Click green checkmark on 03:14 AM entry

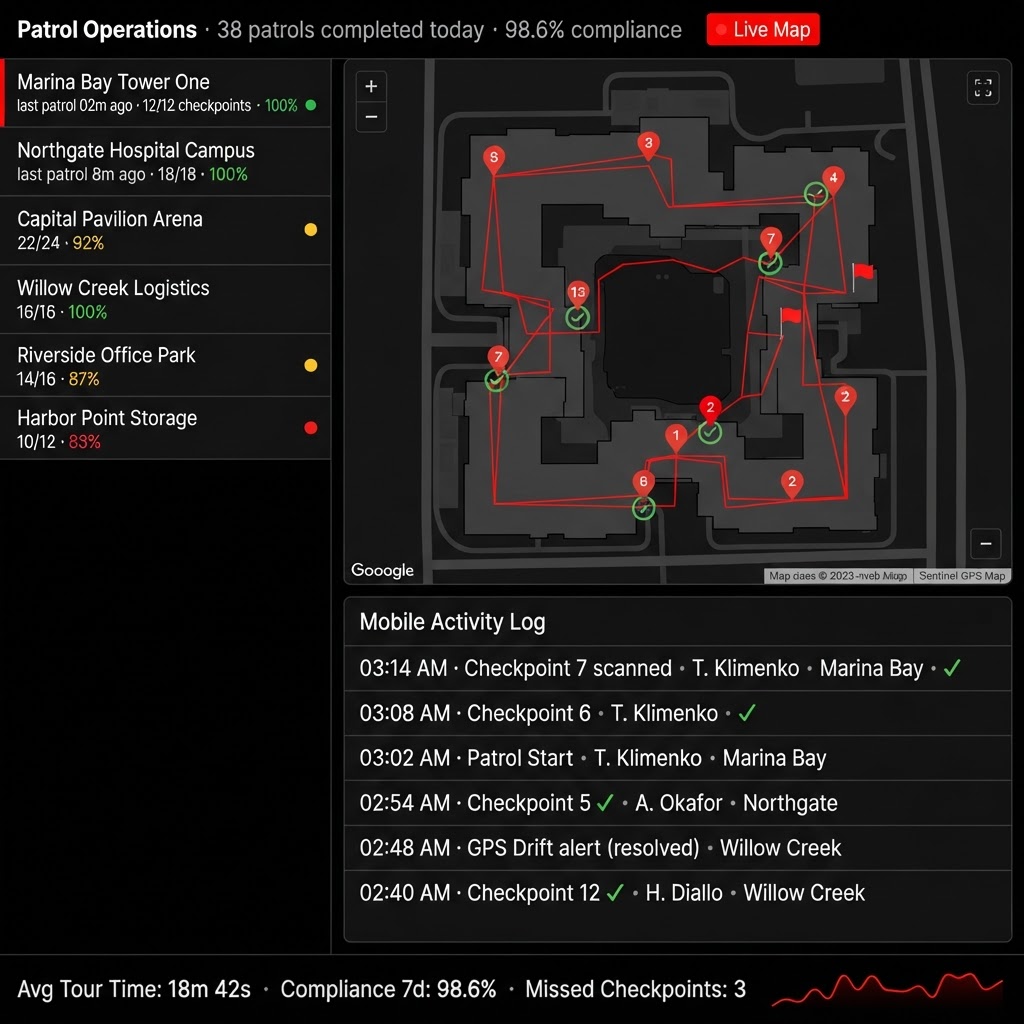click(x=952, y=667)
